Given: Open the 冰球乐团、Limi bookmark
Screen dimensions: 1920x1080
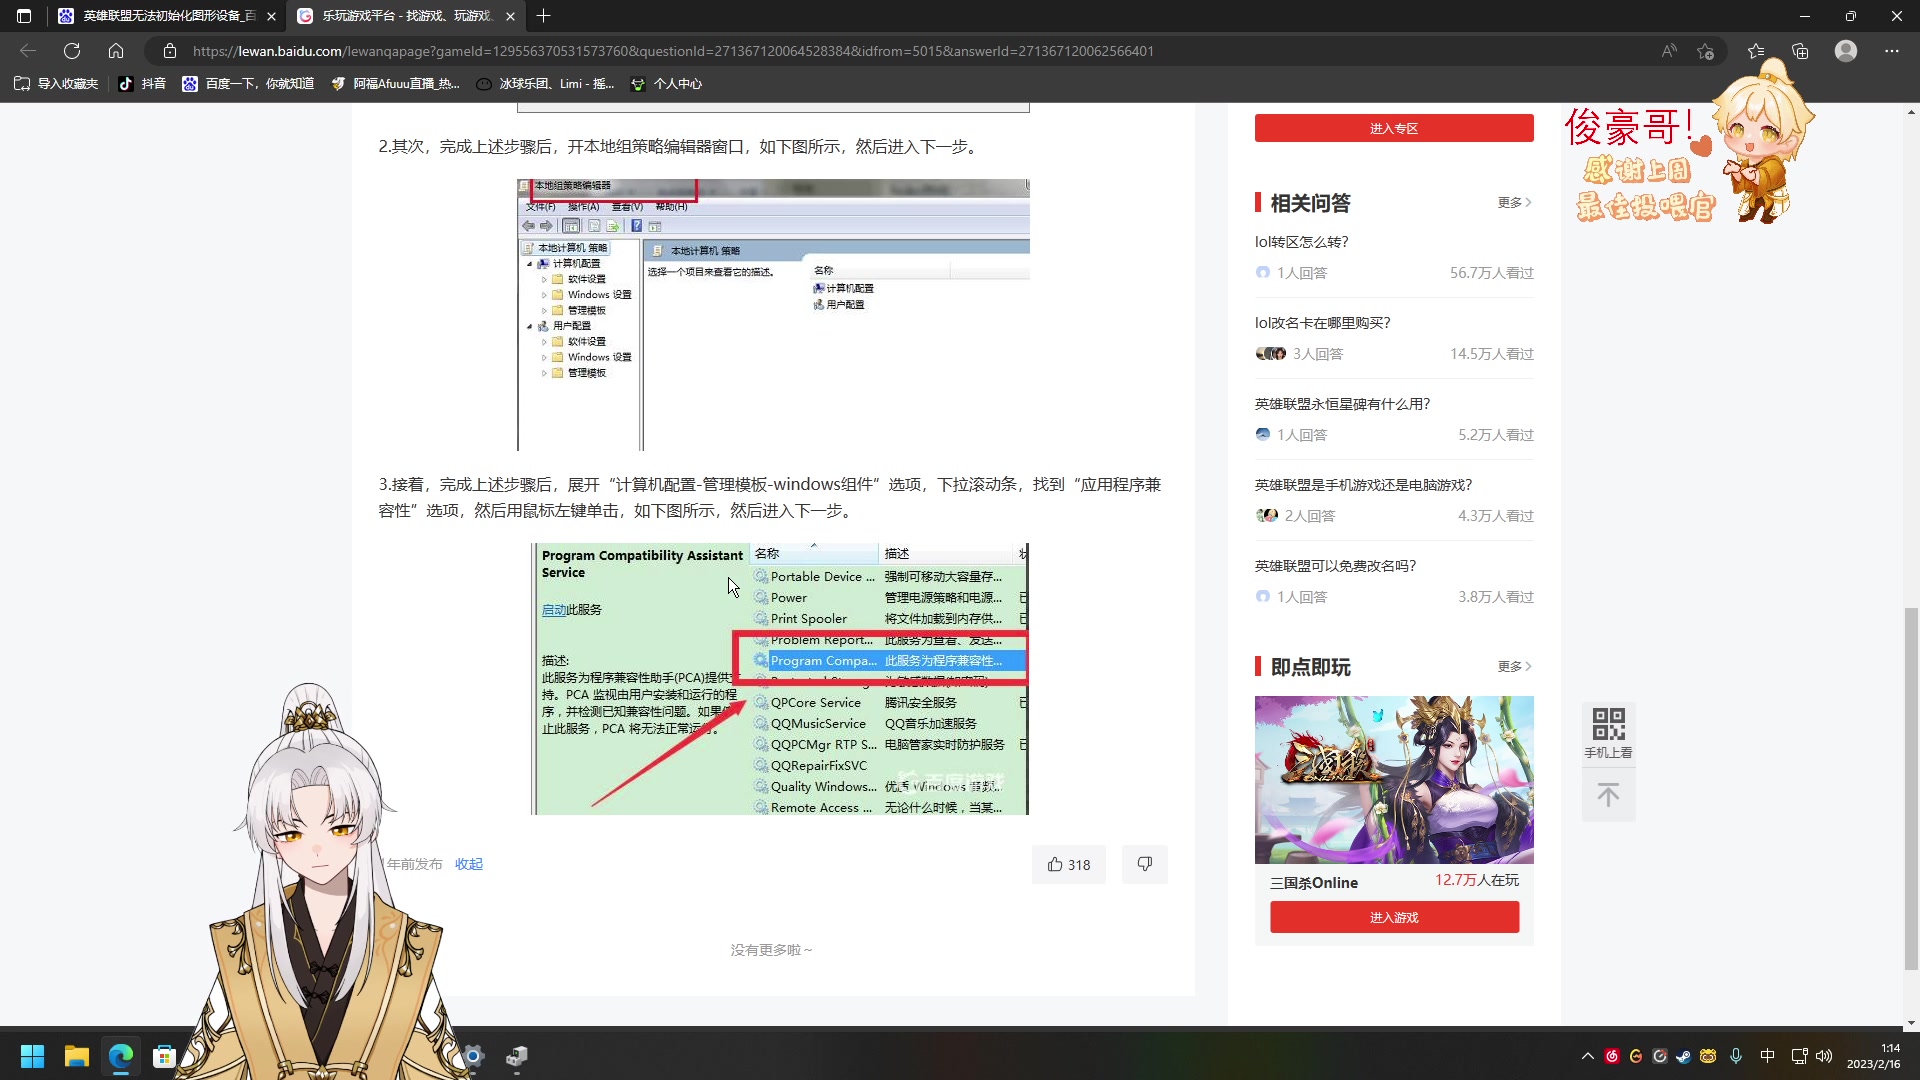Looking at the screenshot, I should coord(545,84).
